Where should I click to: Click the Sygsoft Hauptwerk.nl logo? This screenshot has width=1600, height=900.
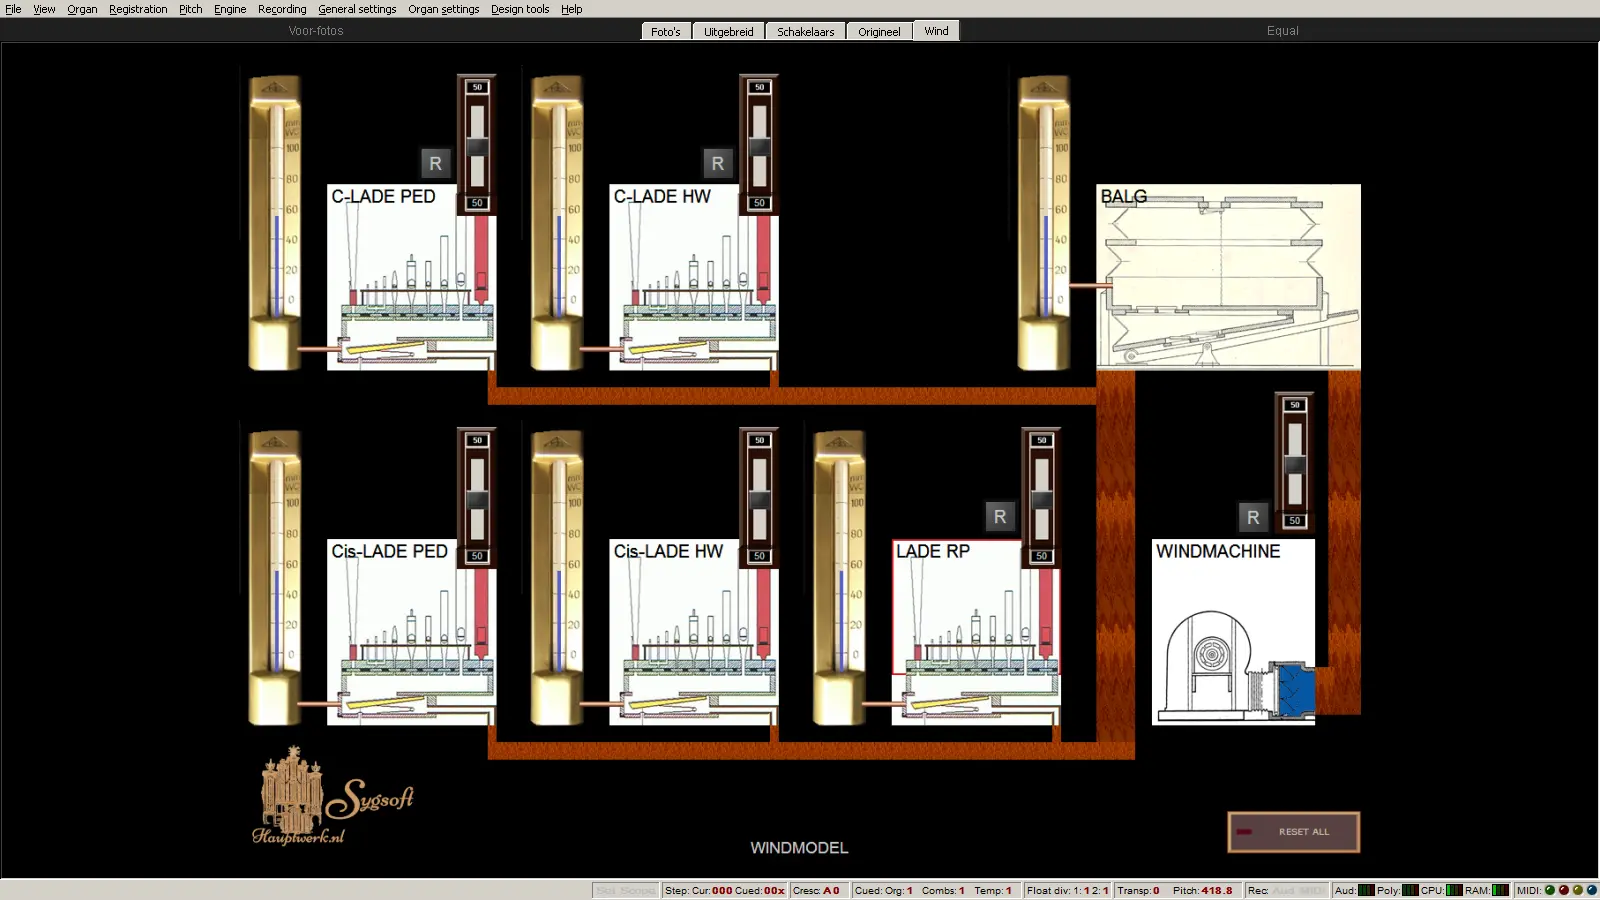pyautogui.click(x=332, y=798)
